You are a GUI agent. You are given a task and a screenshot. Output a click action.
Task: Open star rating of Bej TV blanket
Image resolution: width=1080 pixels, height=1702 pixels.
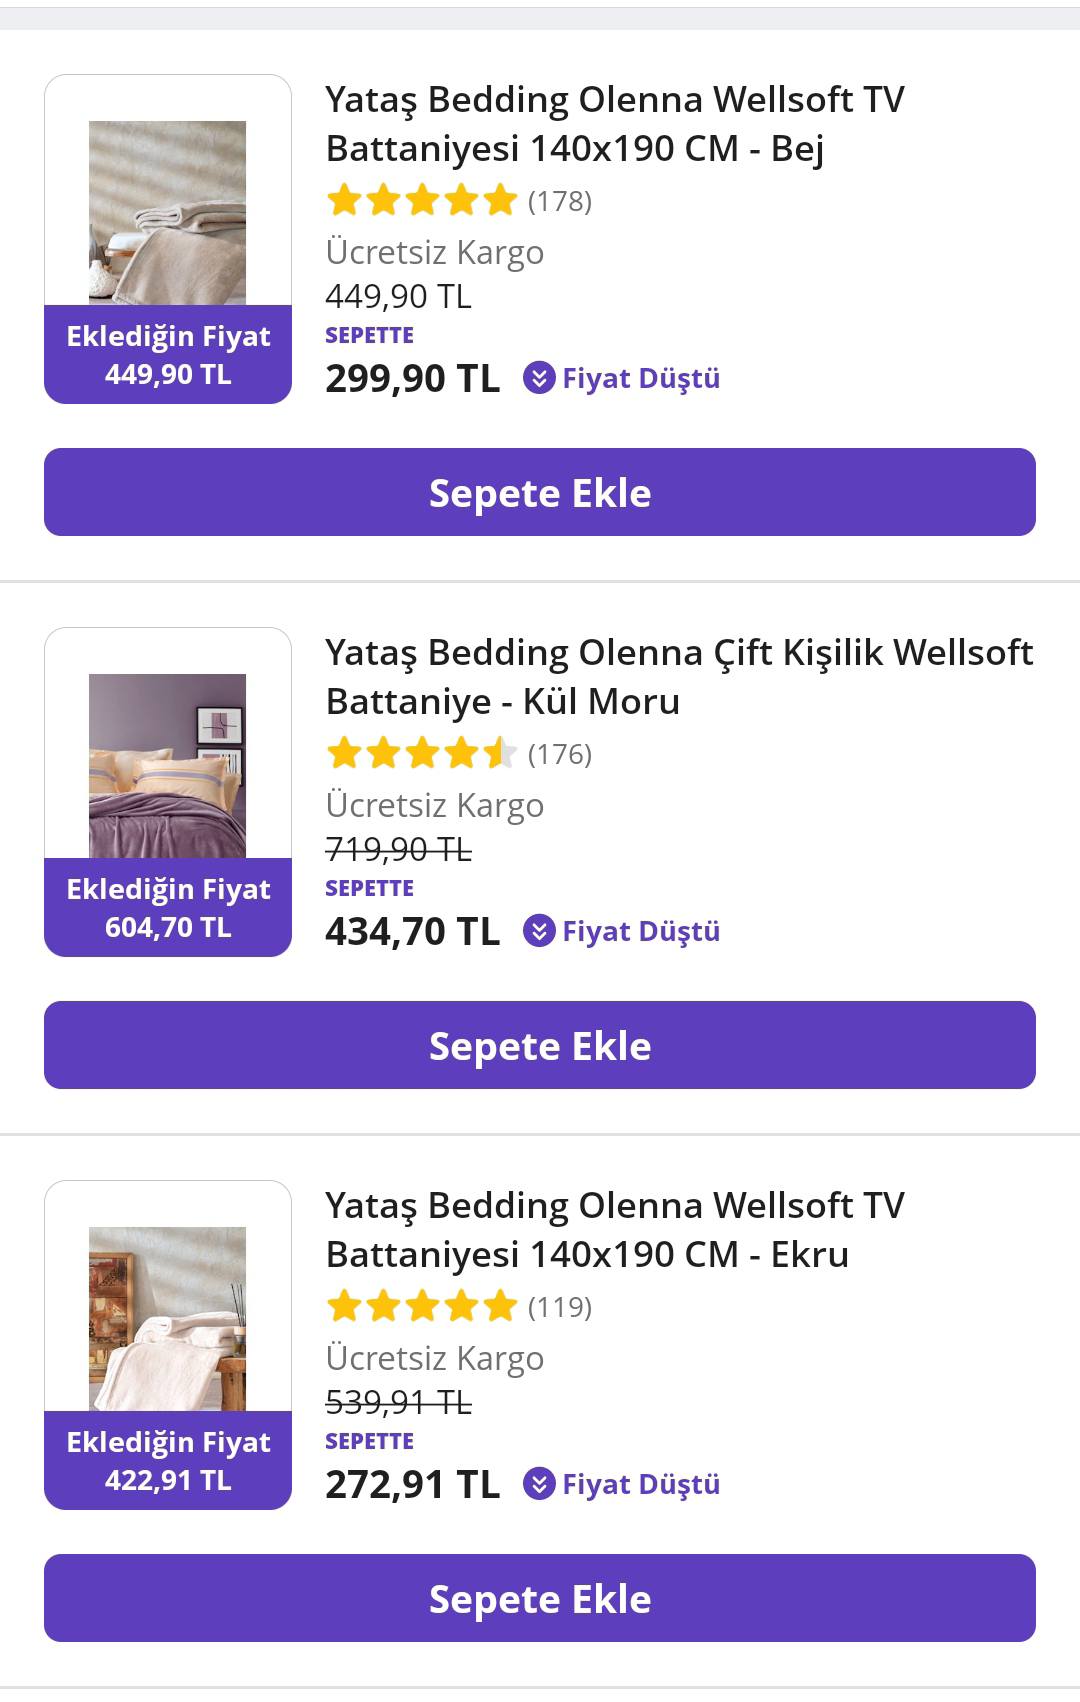click(421, 201)
